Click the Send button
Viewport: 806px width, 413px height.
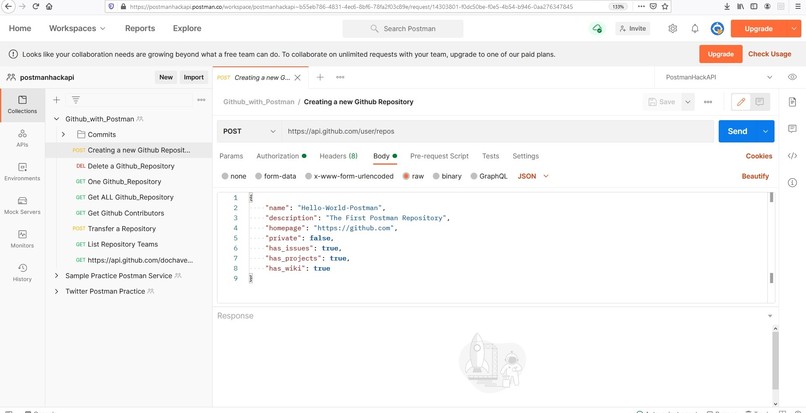[737, 131]
